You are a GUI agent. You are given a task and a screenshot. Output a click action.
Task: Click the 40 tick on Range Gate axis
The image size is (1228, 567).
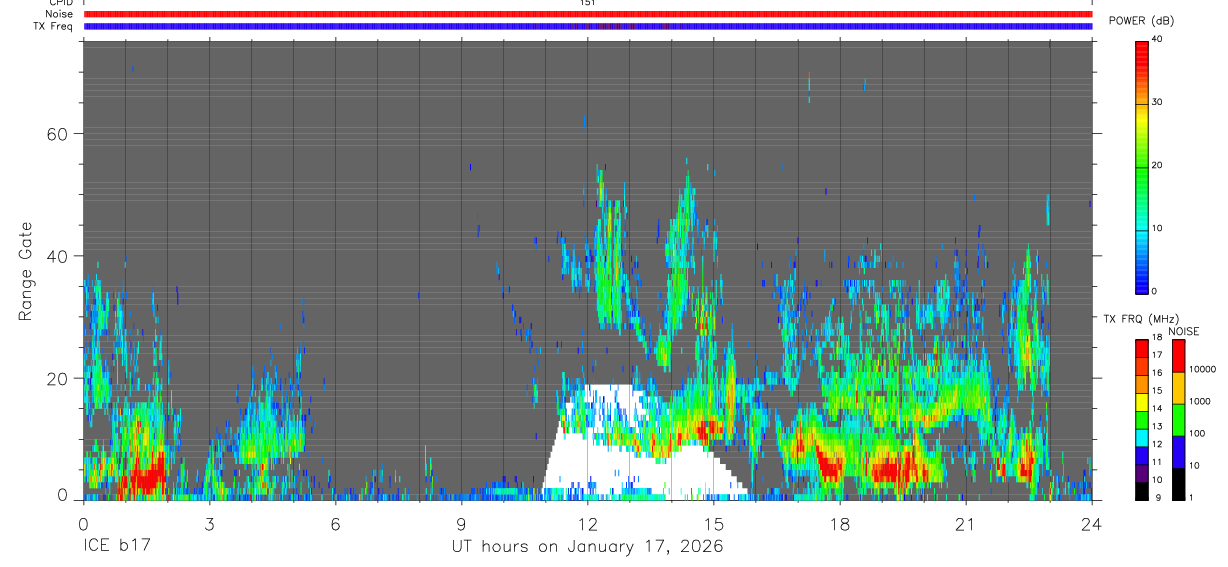pyautogui.click(x=59, y=256)
